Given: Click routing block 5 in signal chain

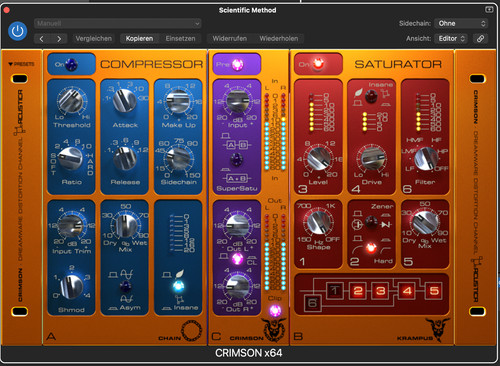Looking at the screenshot, I should point(434,291).
